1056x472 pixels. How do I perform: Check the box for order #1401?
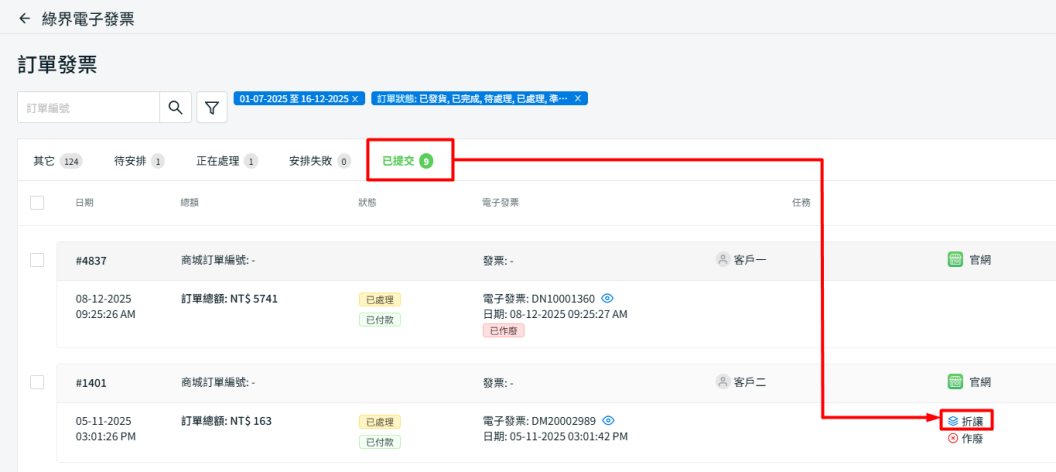tap(37, 381)
